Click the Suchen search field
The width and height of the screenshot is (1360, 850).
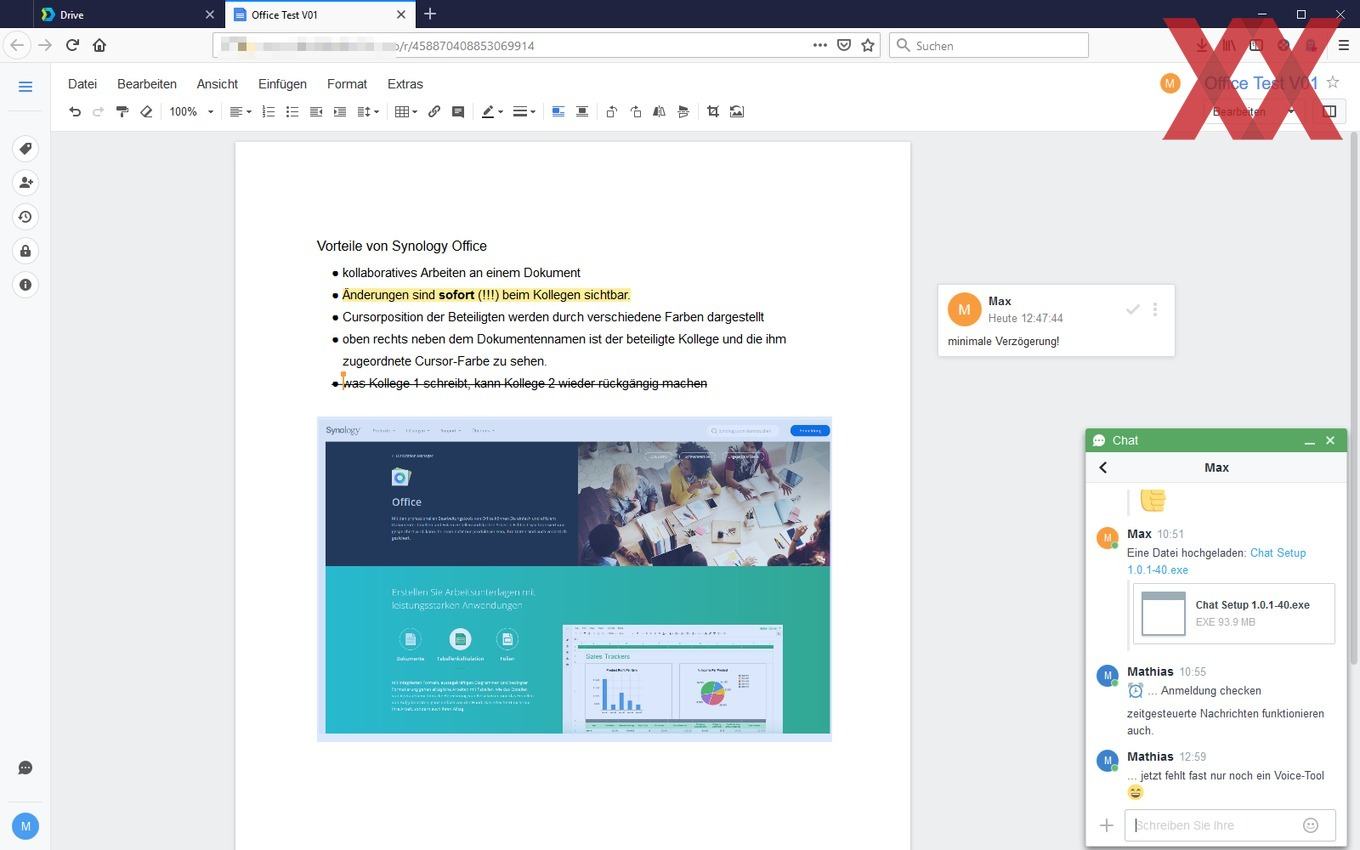pos(988,45)
